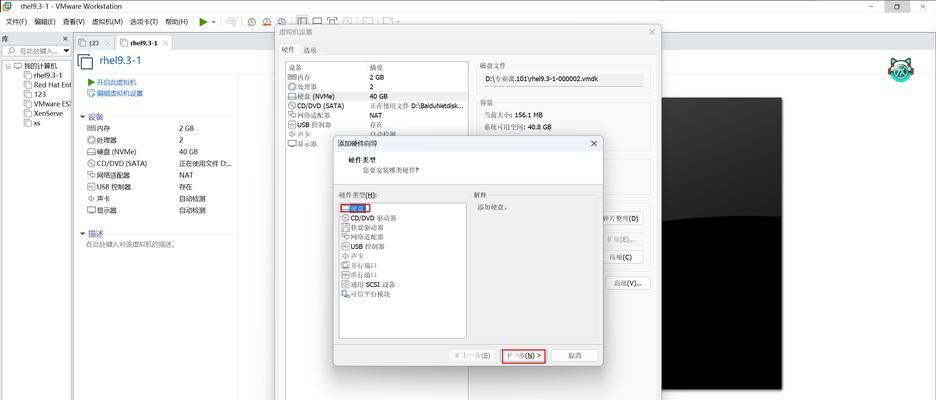Viewport: 936px width, 400px height.
Task: Click CD/DVD (SATA) icon in main window devices
Action: tap(91, 164)
